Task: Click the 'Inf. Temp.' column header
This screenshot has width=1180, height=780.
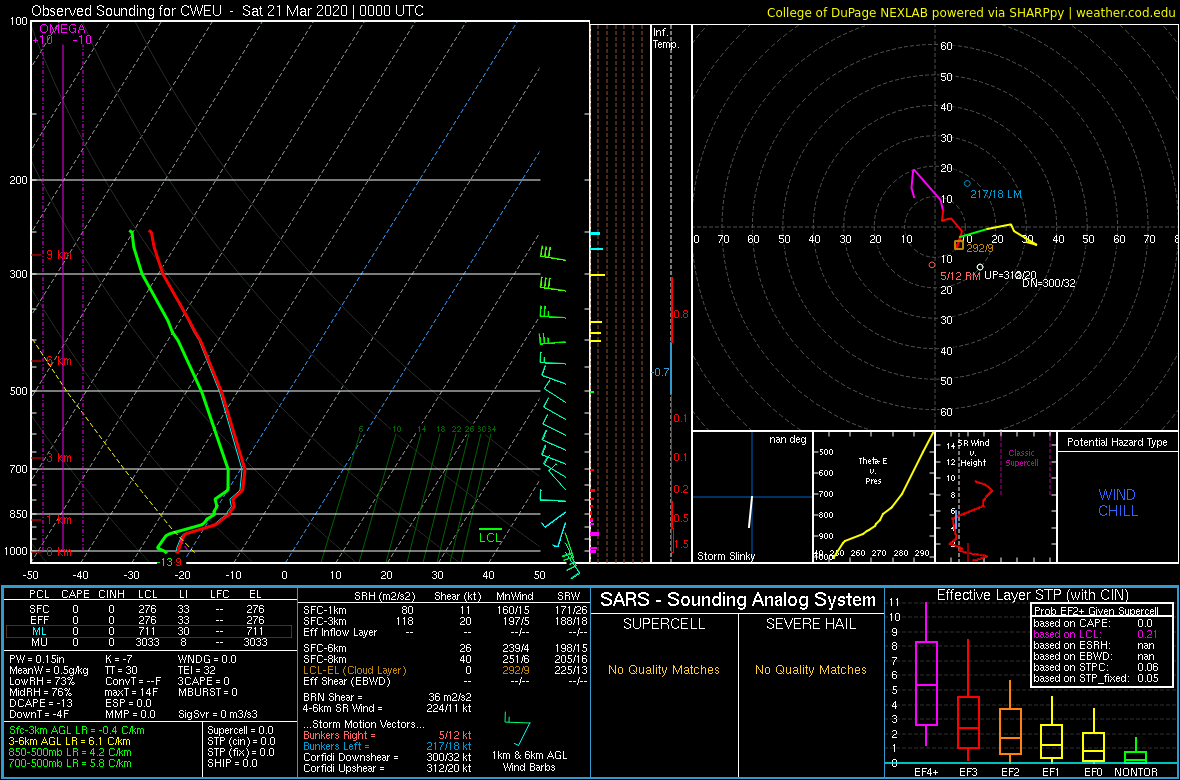Action: (666, 38)
